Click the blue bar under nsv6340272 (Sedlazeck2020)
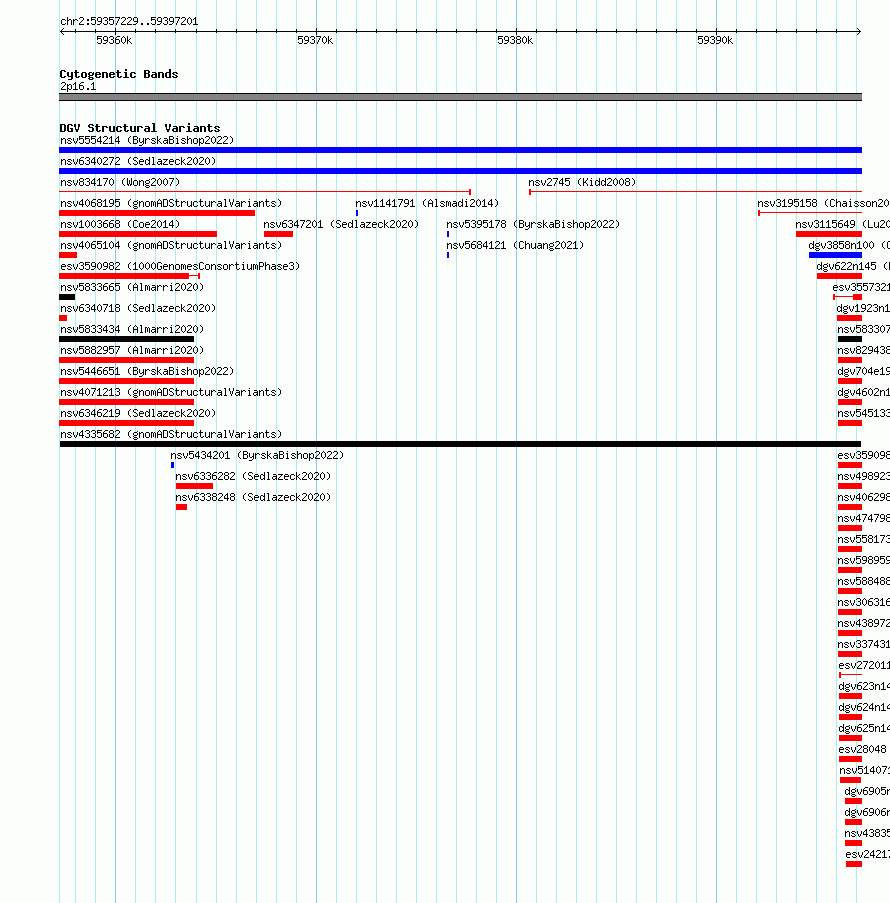 (x=460, y=171)
